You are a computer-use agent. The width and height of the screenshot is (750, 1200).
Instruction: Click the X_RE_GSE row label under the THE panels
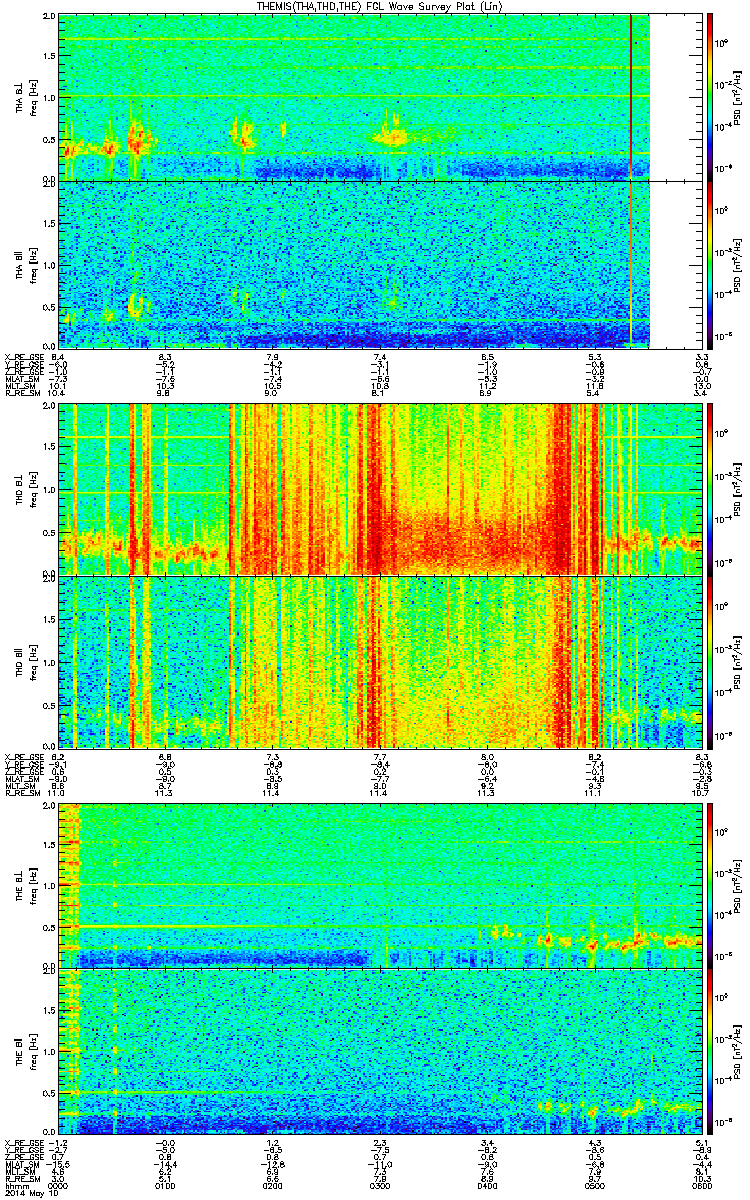[23, 1144]
